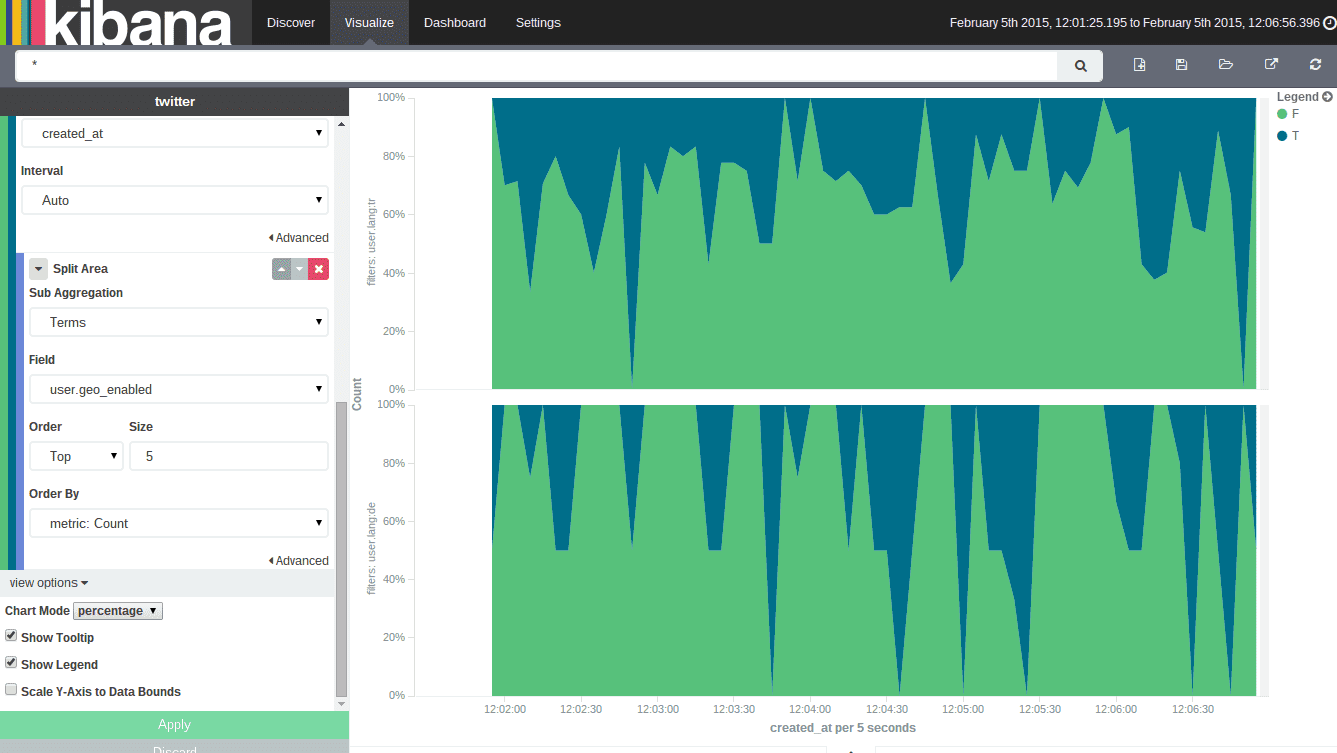Expand Advanced options under Order By
Screen dimensions: 1337x753
[299, 561]
